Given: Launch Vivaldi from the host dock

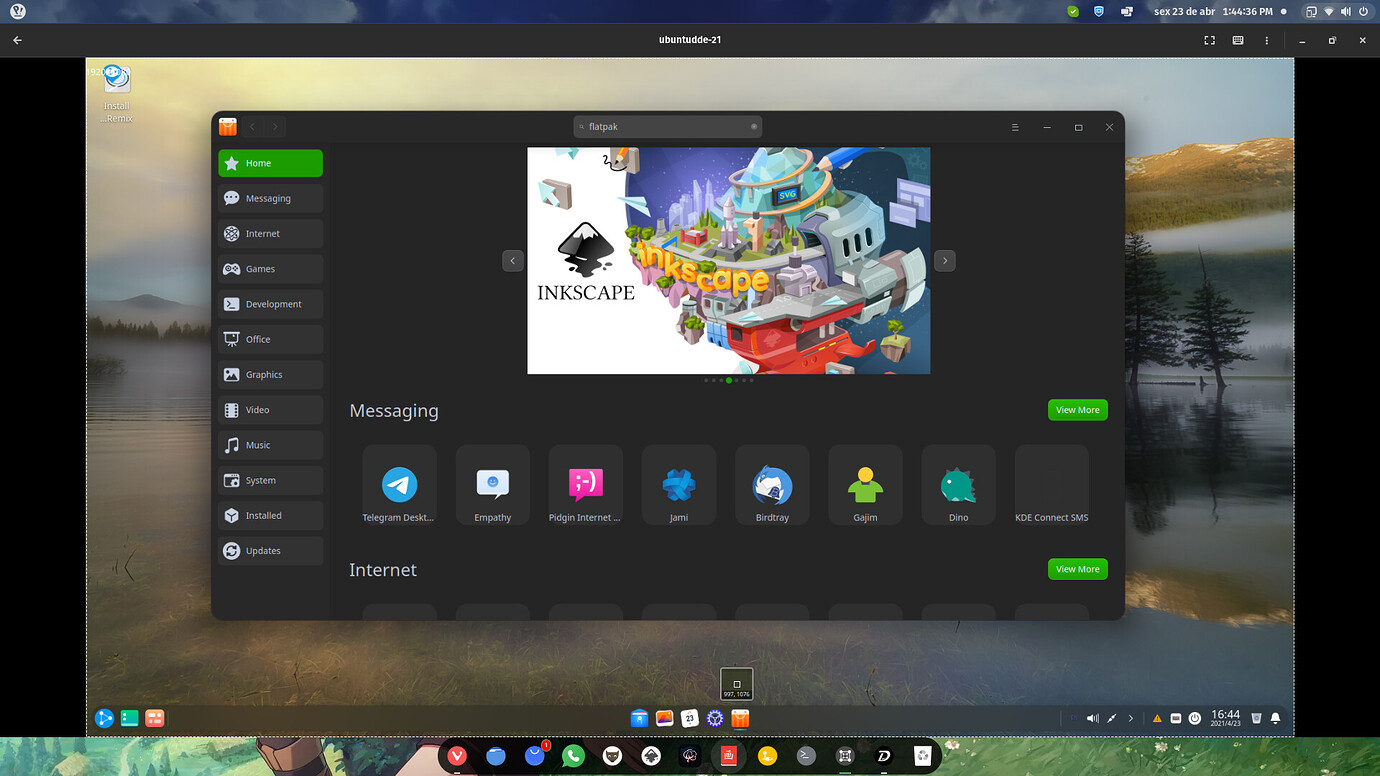Looking at the screenshot, I should (x=457, y=757).
